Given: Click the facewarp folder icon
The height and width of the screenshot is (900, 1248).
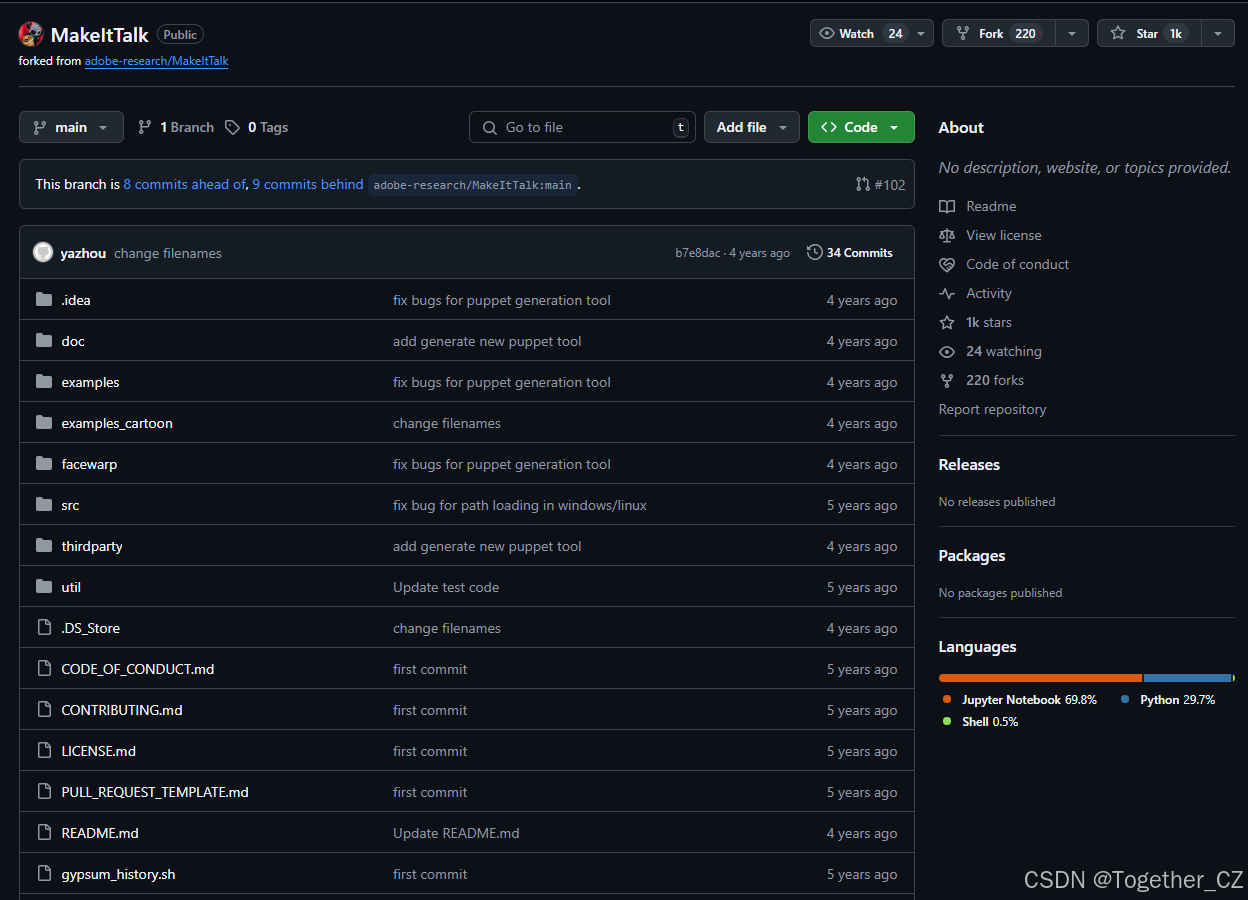Looking at the screenshot, I should 43,464.
